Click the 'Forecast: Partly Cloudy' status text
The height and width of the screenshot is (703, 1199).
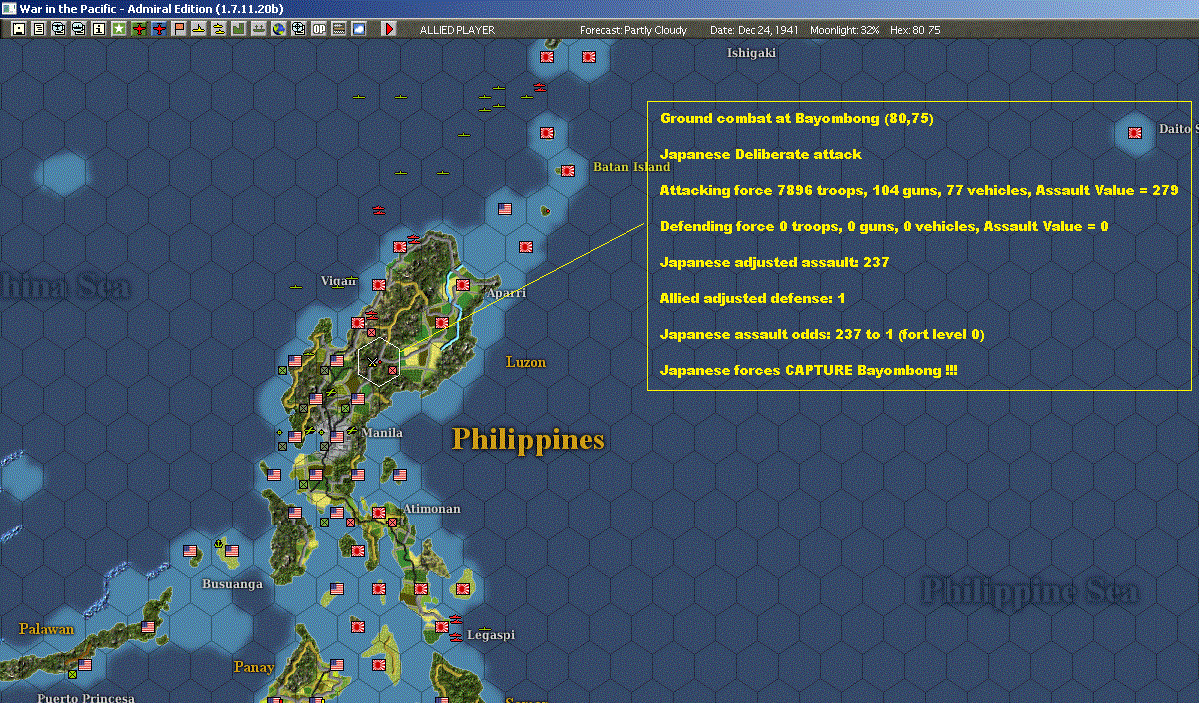tap(633, 30)
